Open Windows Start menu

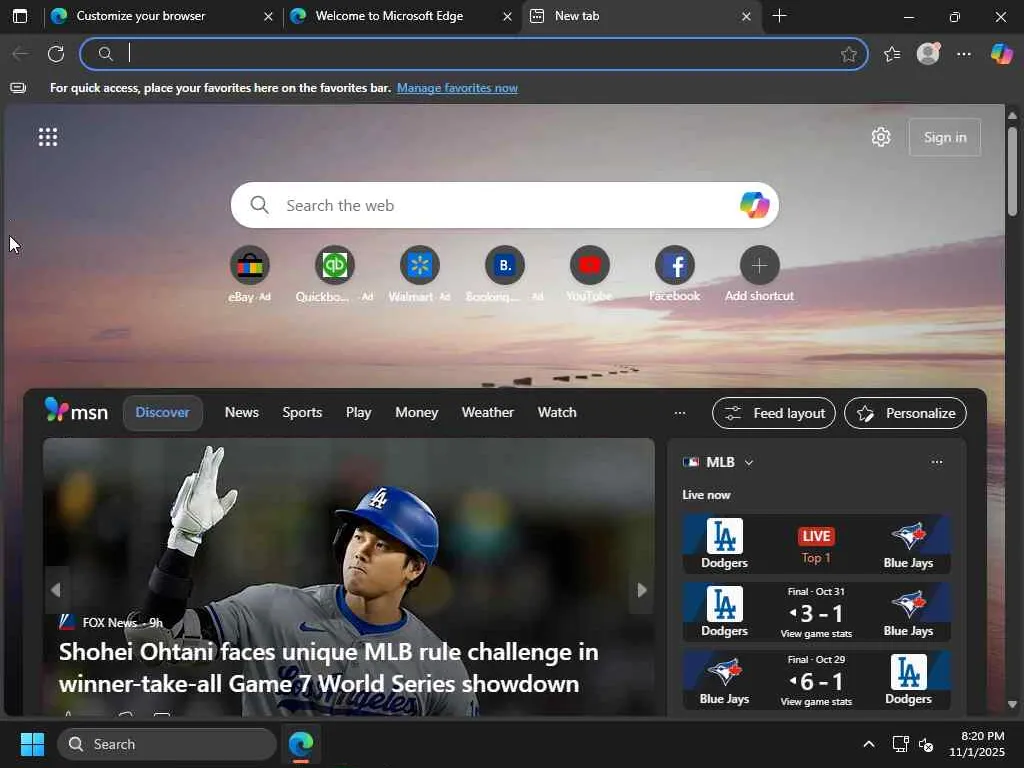point(32,744)
